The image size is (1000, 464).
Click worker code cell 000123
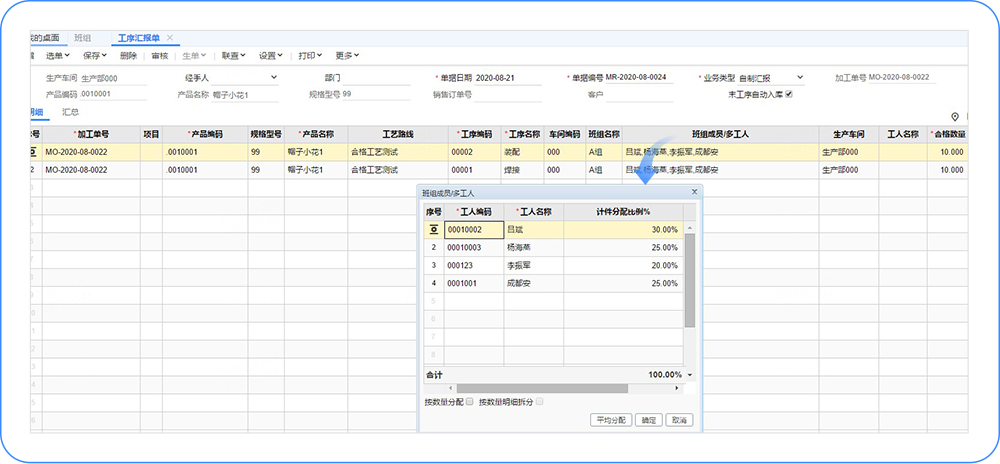(474, 265)
